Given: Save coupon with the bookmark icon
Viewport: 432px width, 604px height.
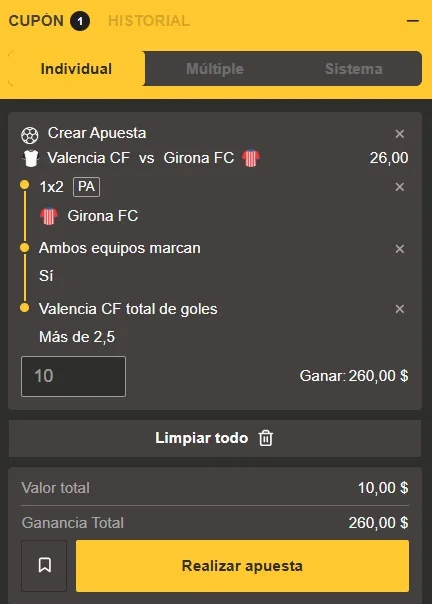Looking at the screenshot, I should [44, 565].
